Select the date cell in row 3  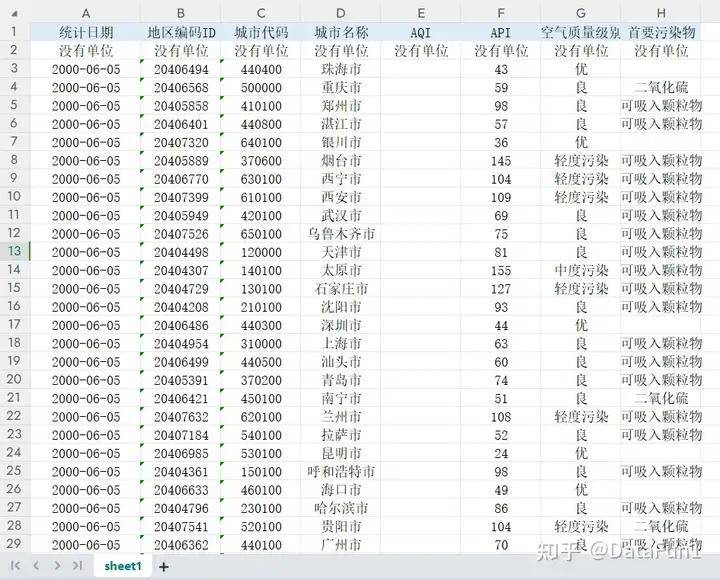pyautogui.click(x=85, y=69)
